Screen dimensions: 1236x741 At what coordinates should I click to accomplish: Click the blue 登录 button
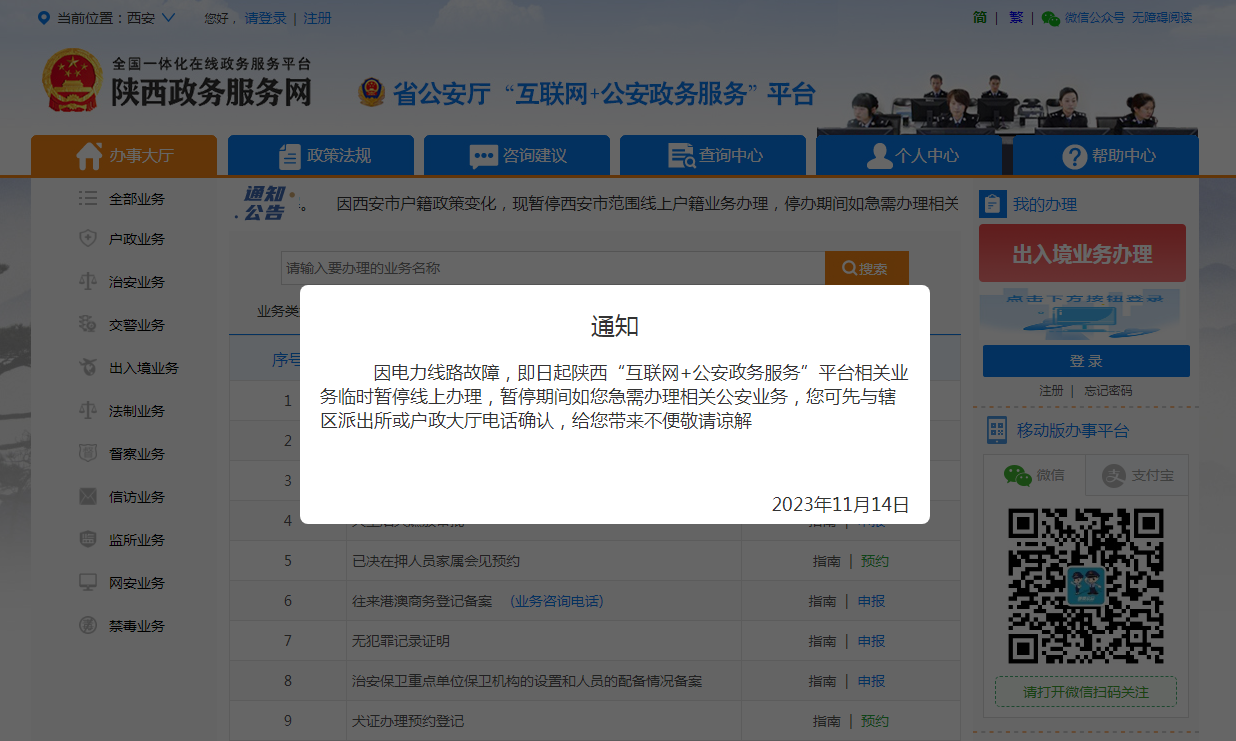(1086, 361)
